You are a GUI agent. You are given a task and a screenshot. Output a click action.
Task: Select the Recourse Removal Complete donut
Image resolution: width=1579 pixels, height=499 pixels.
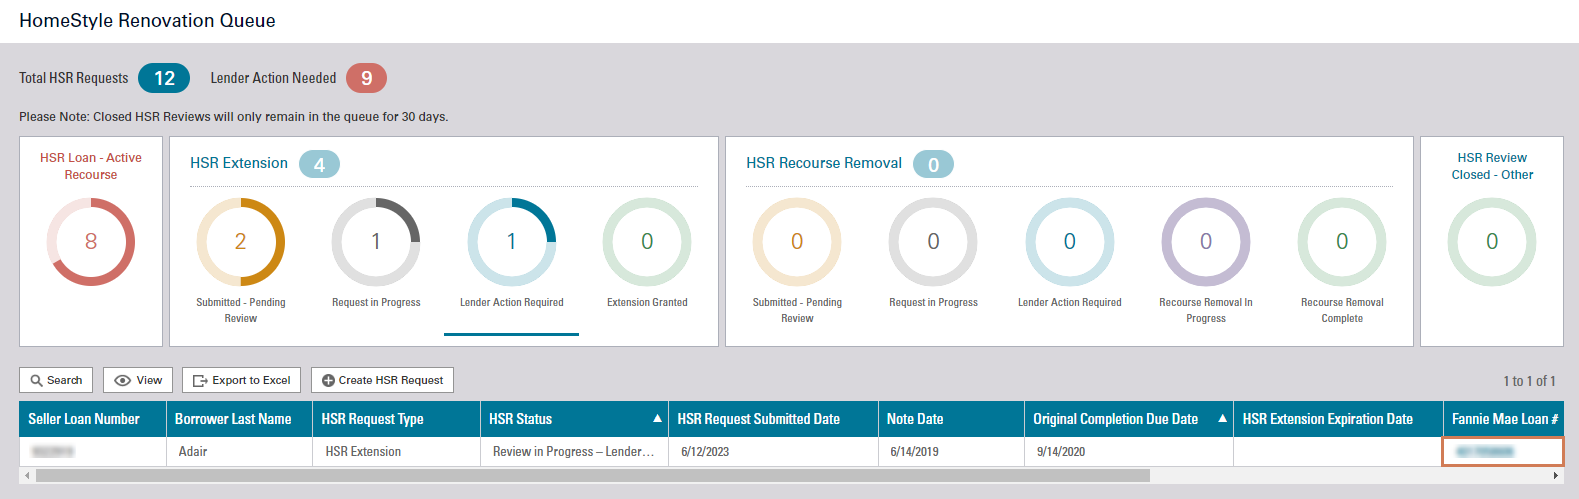pyautogui.click(x=1342, y=241)
